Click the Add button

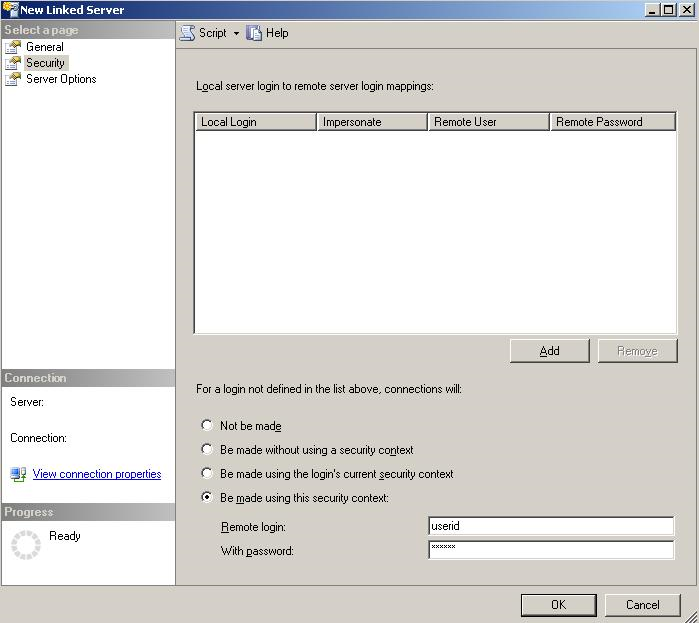point(549,351)
